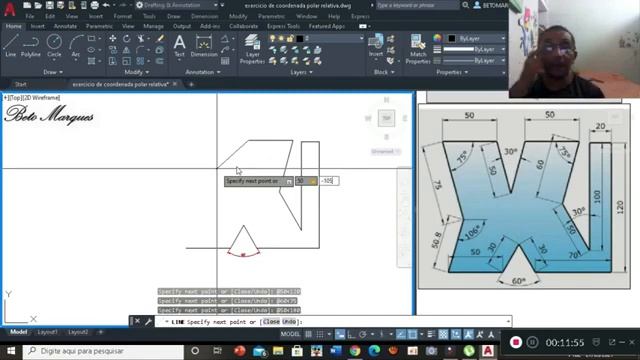
Task: Select the Dimension tool
Action: (x=204, y=46)
